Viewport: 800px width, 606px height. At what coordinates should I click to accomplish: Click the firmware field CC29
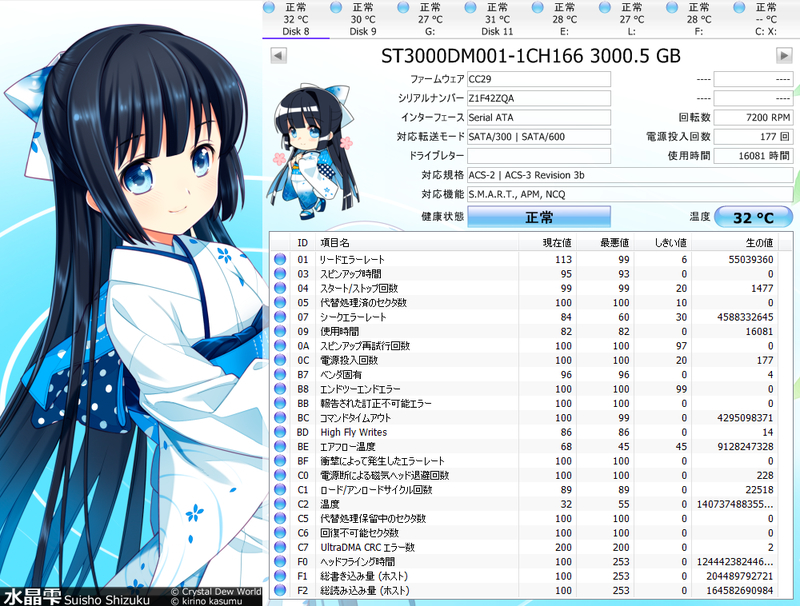tap(539, 79)
